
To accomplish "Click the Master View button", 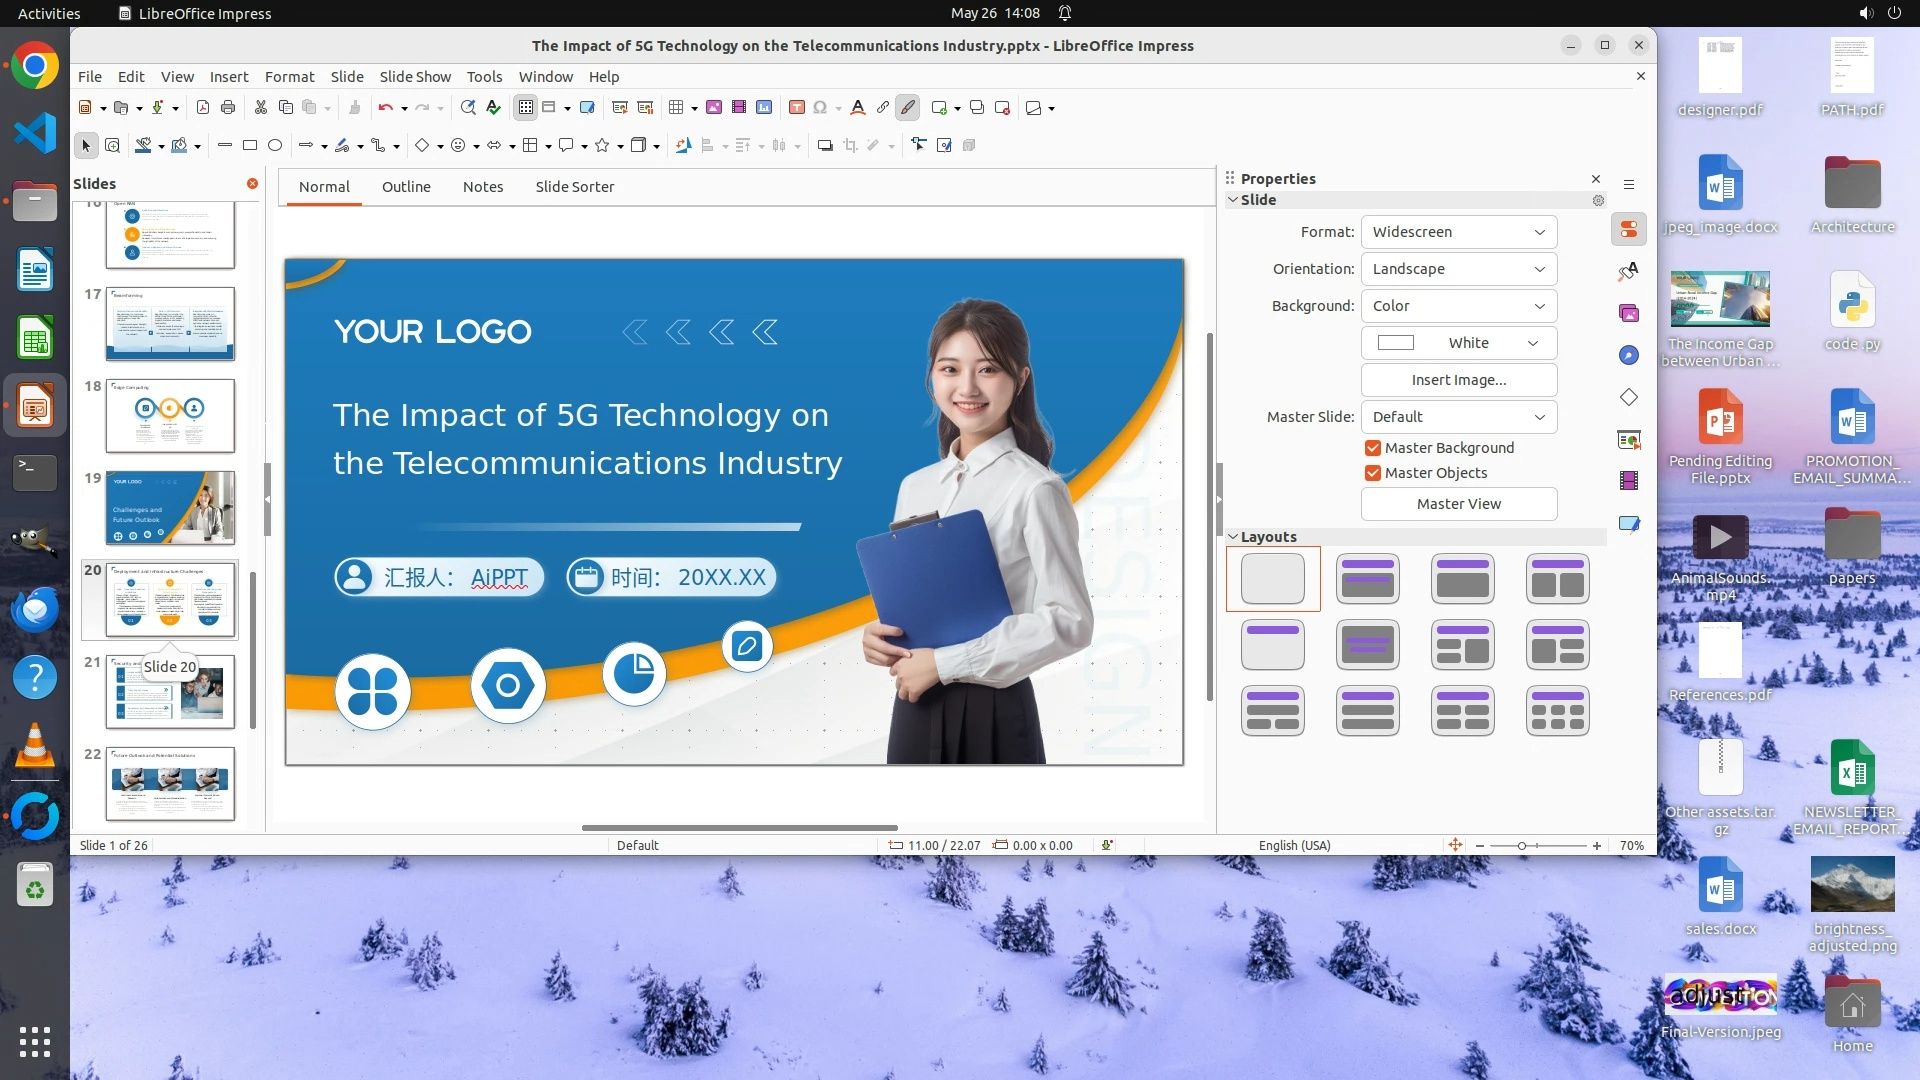I will coord(1458,504).
